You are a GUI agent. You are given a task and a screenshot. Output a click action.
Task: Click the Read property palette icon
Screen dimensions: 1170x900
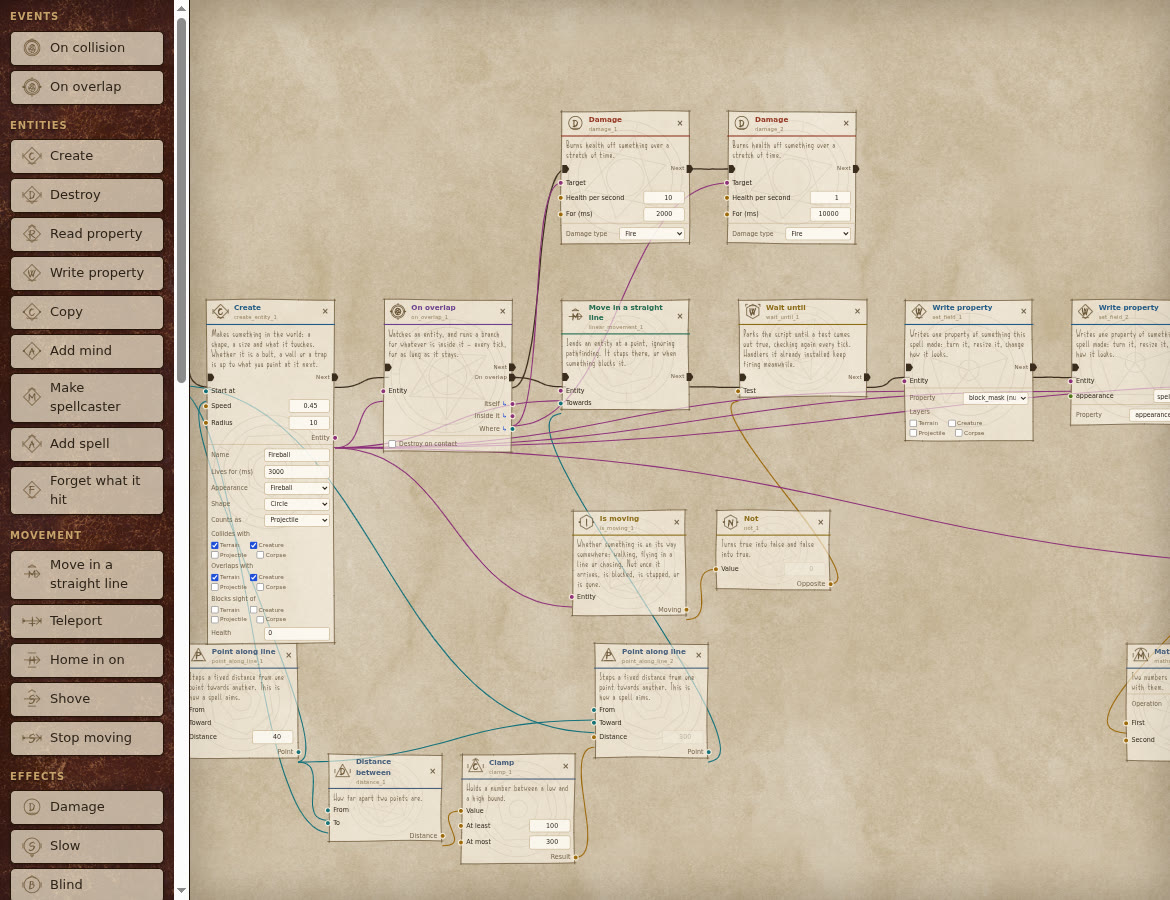pos(32,234)
